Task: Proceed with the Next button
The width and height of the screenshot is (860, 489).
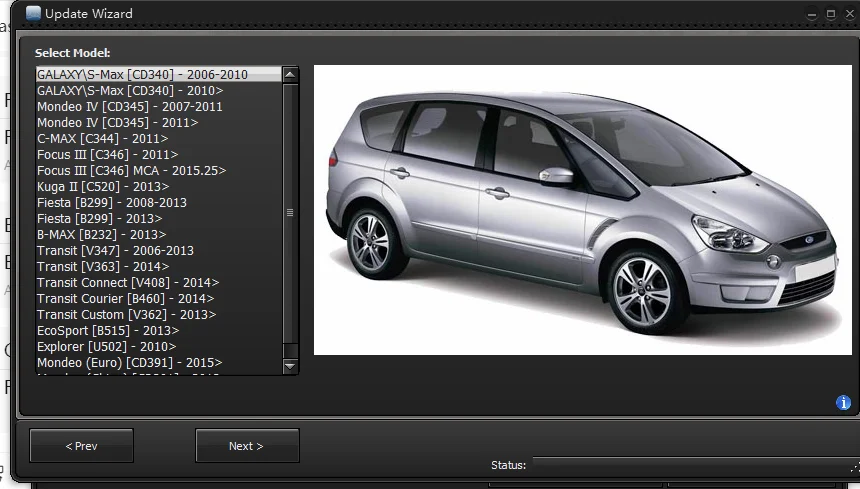Action: [x=247, y=446]
